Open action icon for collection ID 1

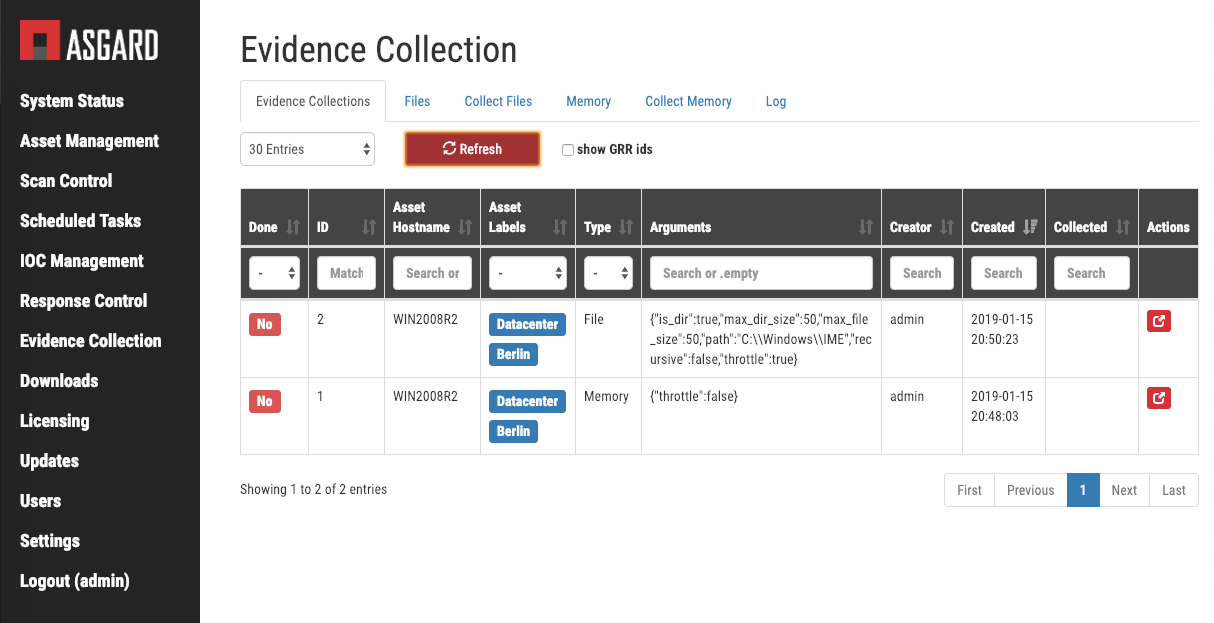1158,398
